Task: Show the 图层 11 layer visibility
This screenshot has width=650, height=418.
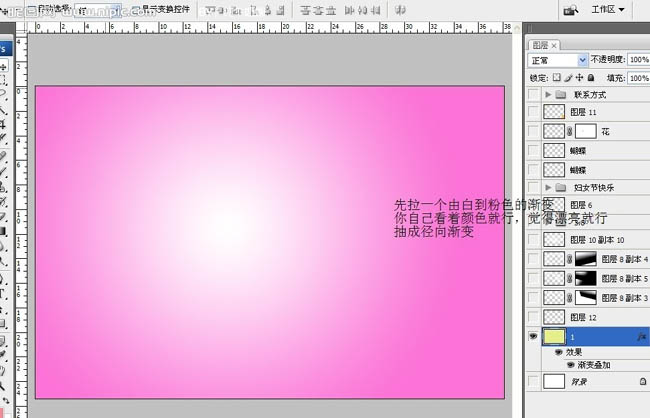Action: click(533, 112)
